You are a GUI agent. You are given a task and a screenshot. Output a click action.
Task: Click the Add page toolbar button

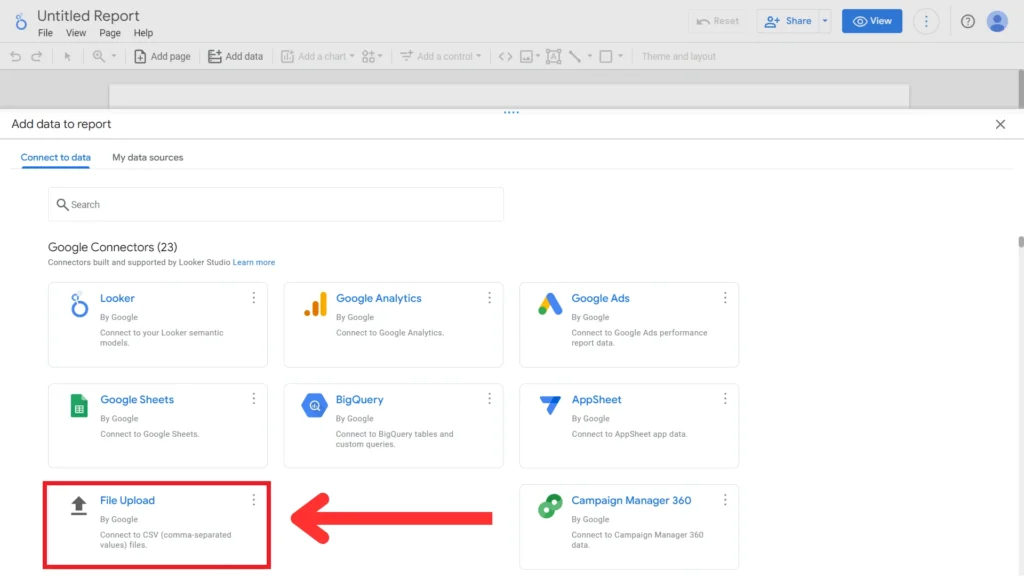pos(162,56)
